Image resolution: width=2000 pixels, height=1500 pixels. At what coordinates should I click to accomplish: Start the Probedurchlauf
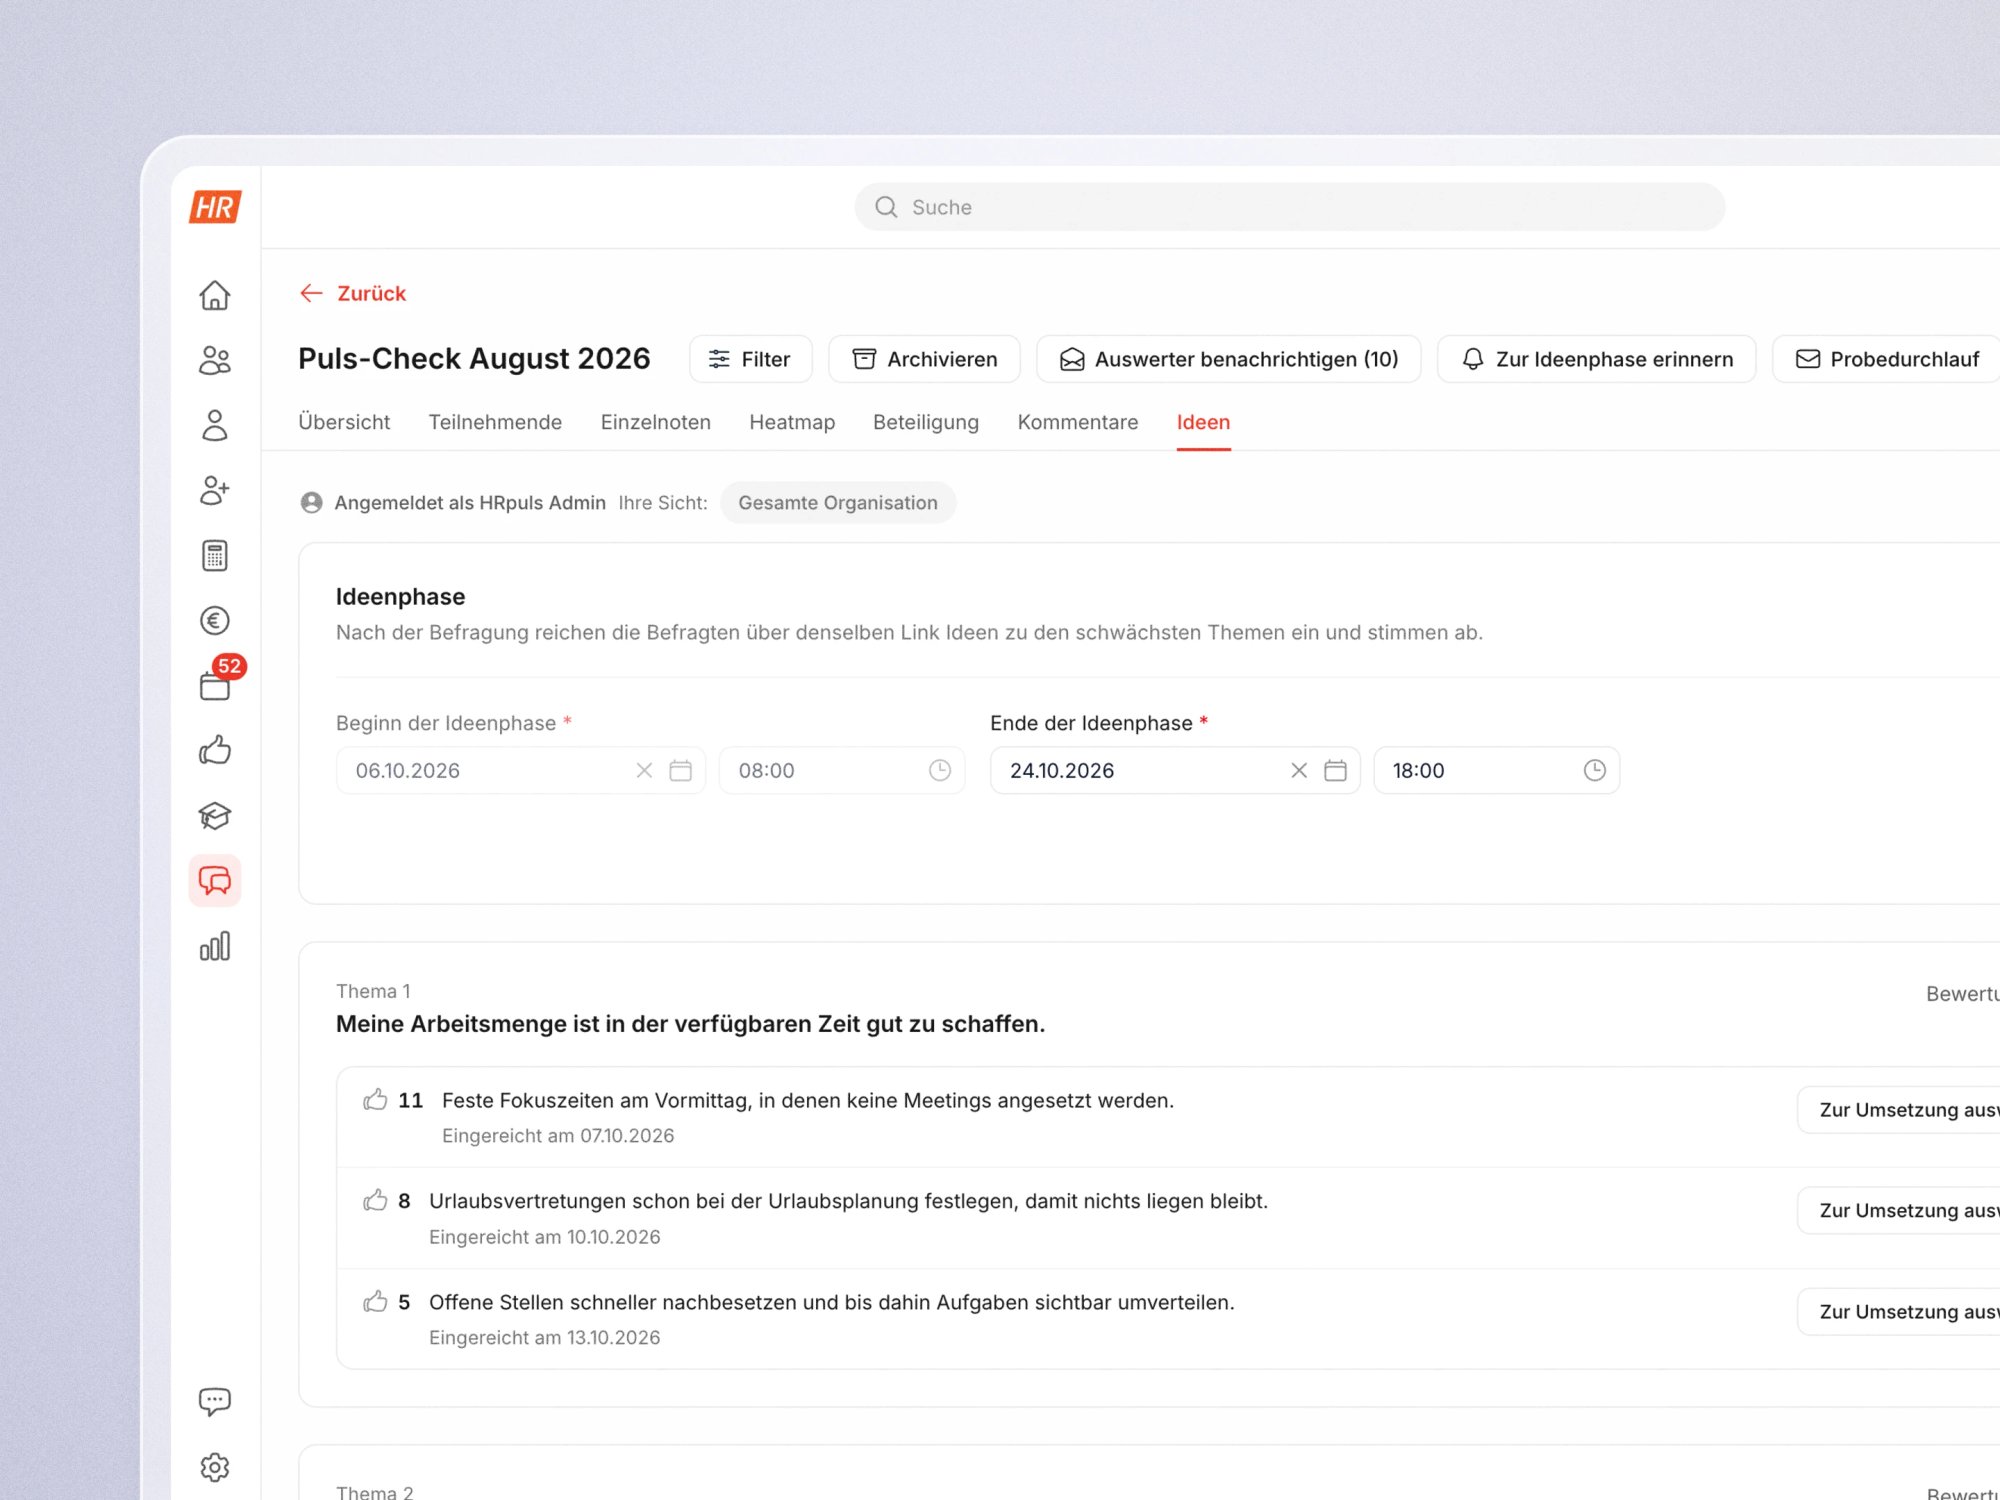(x=1887, y=359)
